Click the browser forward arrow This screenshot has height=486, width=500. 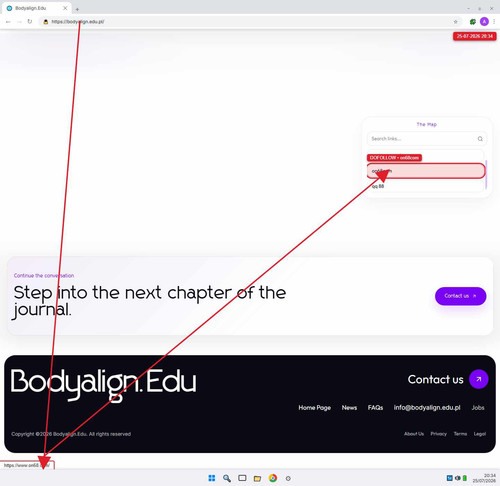[x=19, y=22]
